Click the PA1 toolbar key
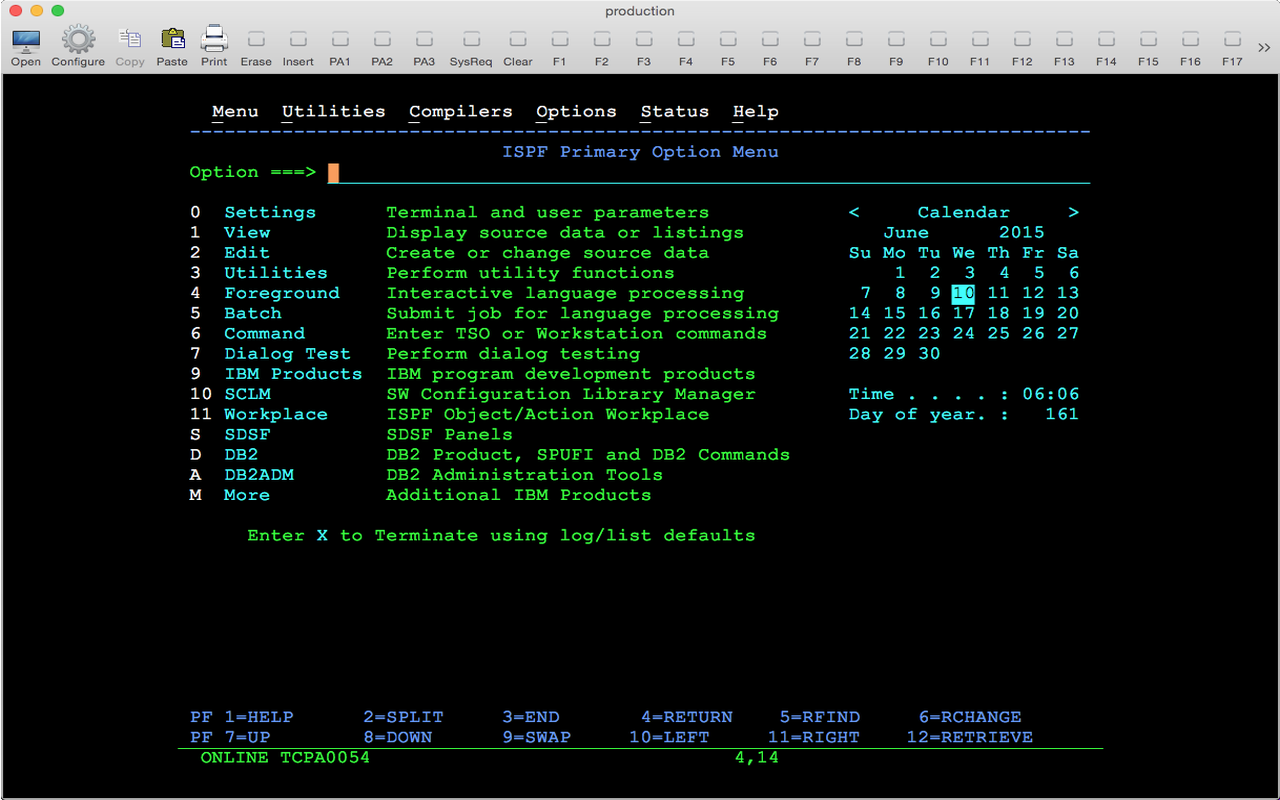This screenshot has width=1280, height=800. pyautogui.click(x=340, y=46)
